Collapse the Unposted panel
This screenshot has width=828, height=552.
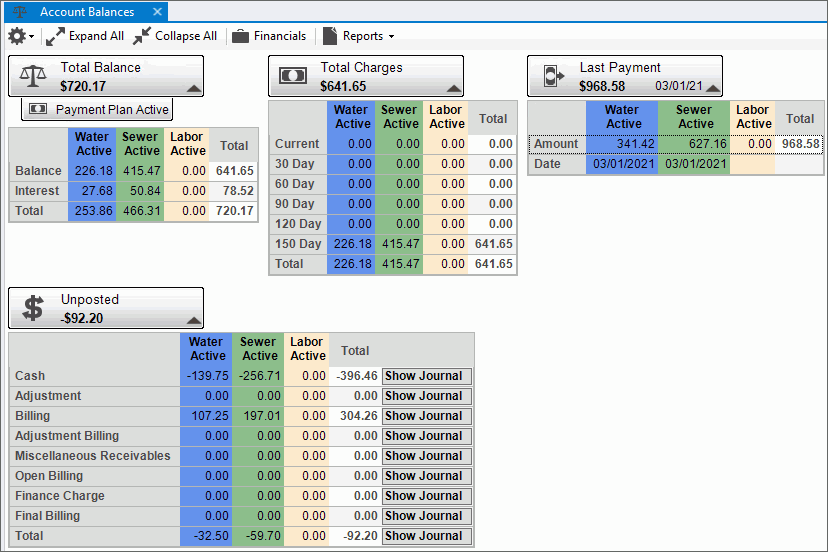pyautogui.click(x=194, y=320)
